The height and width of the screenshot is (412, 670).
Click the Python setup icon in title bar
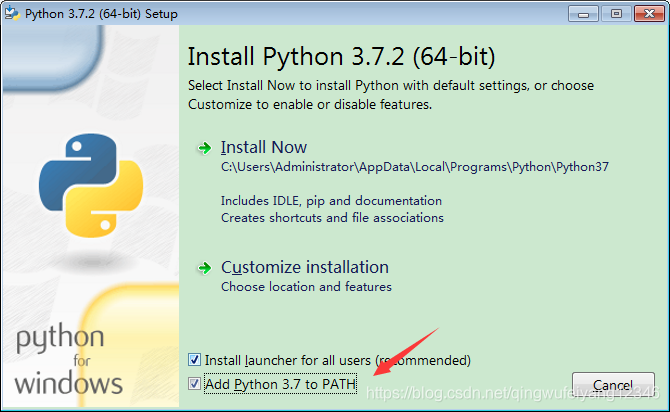tap(12, 14)
